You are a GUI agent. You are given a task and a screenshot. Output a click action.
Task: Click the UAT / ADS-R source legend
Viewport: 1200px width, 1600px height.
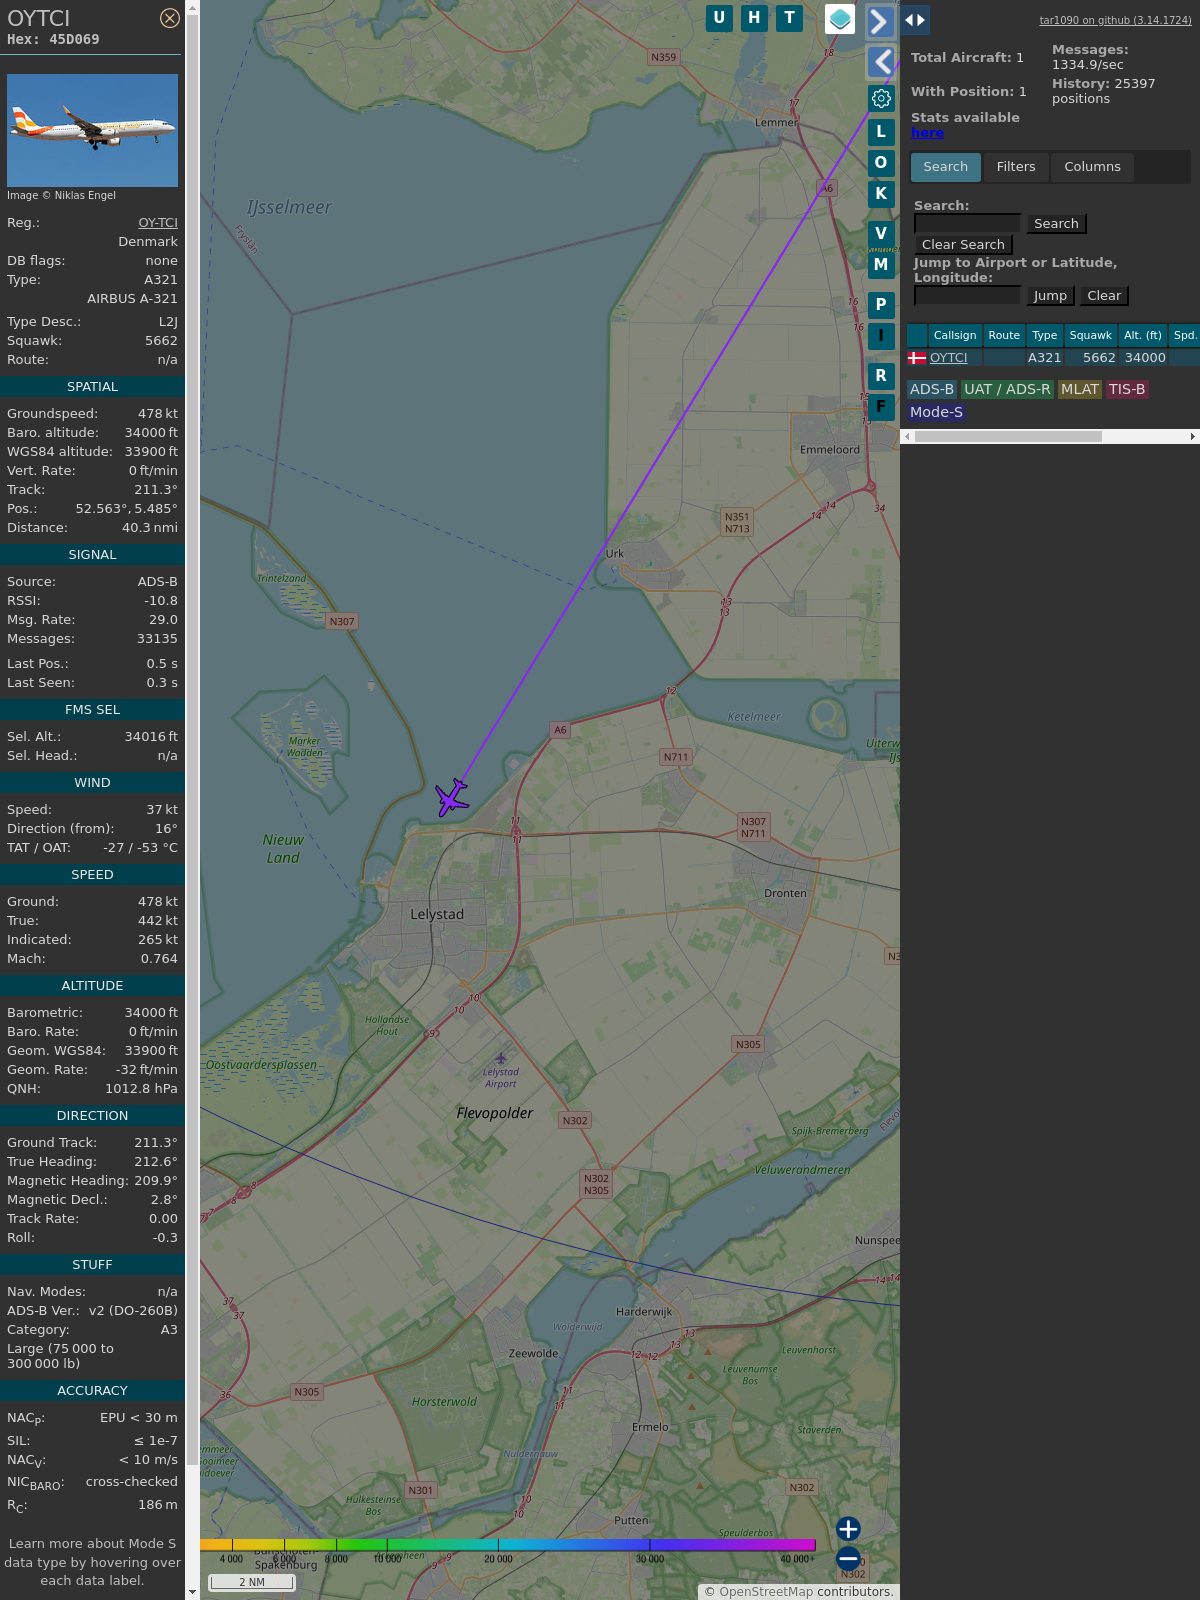(x=1007, y=390)
